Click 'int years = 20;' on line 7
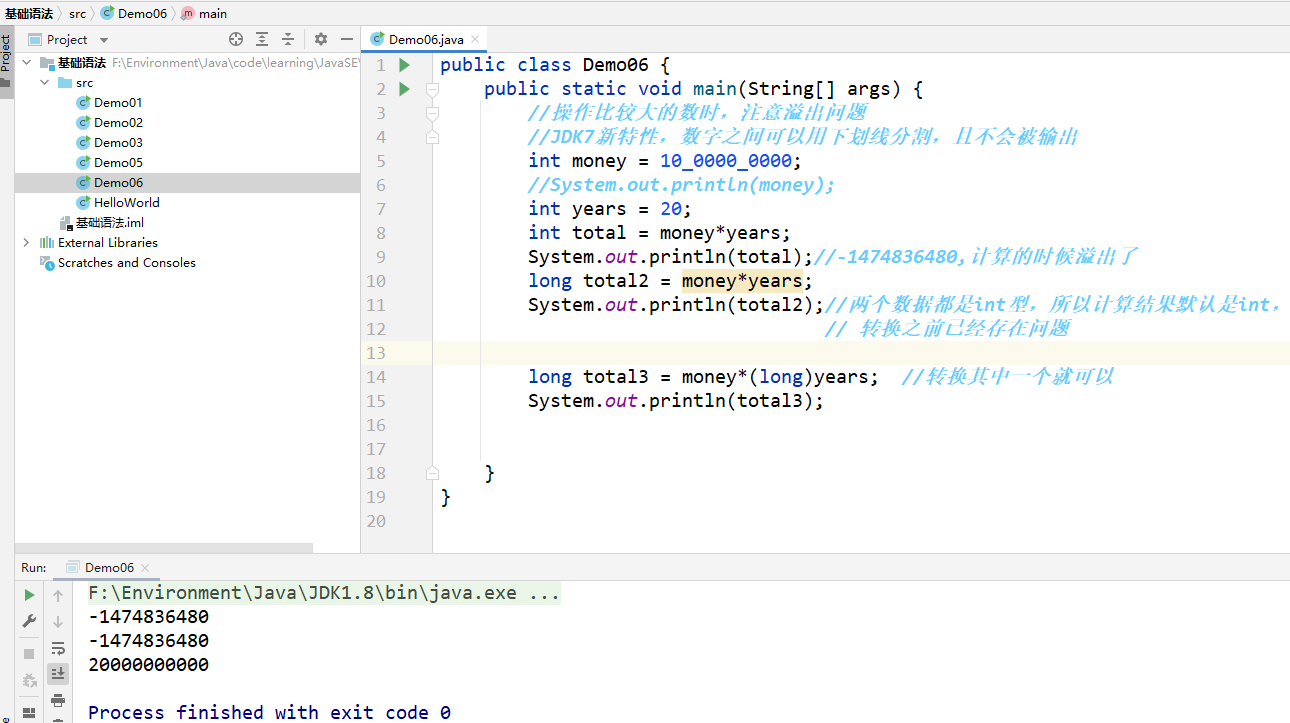Image resolution: width=1290 pixels, height=723 pixels. click(x=610, y=209)
